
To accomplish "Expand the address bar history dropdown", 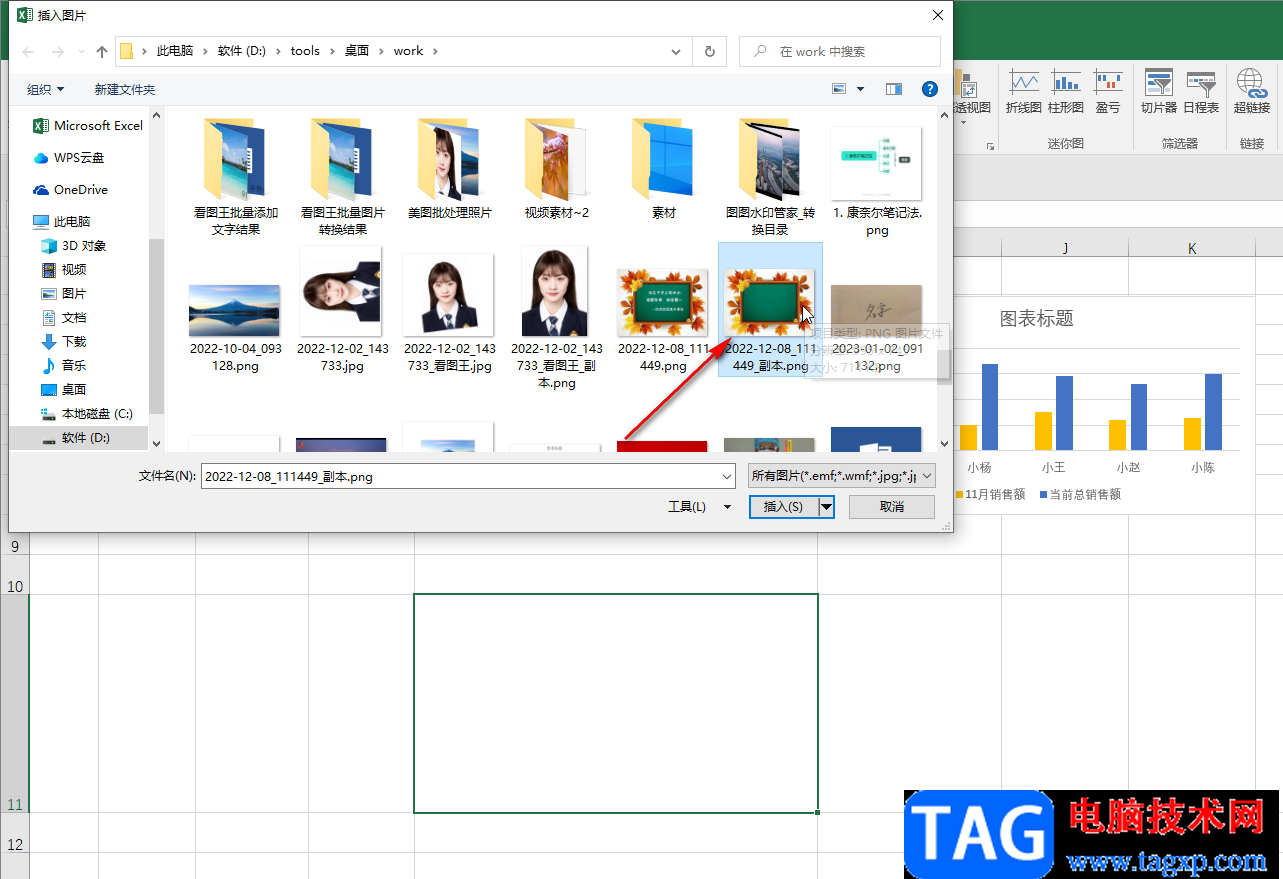I will [677, 51].
